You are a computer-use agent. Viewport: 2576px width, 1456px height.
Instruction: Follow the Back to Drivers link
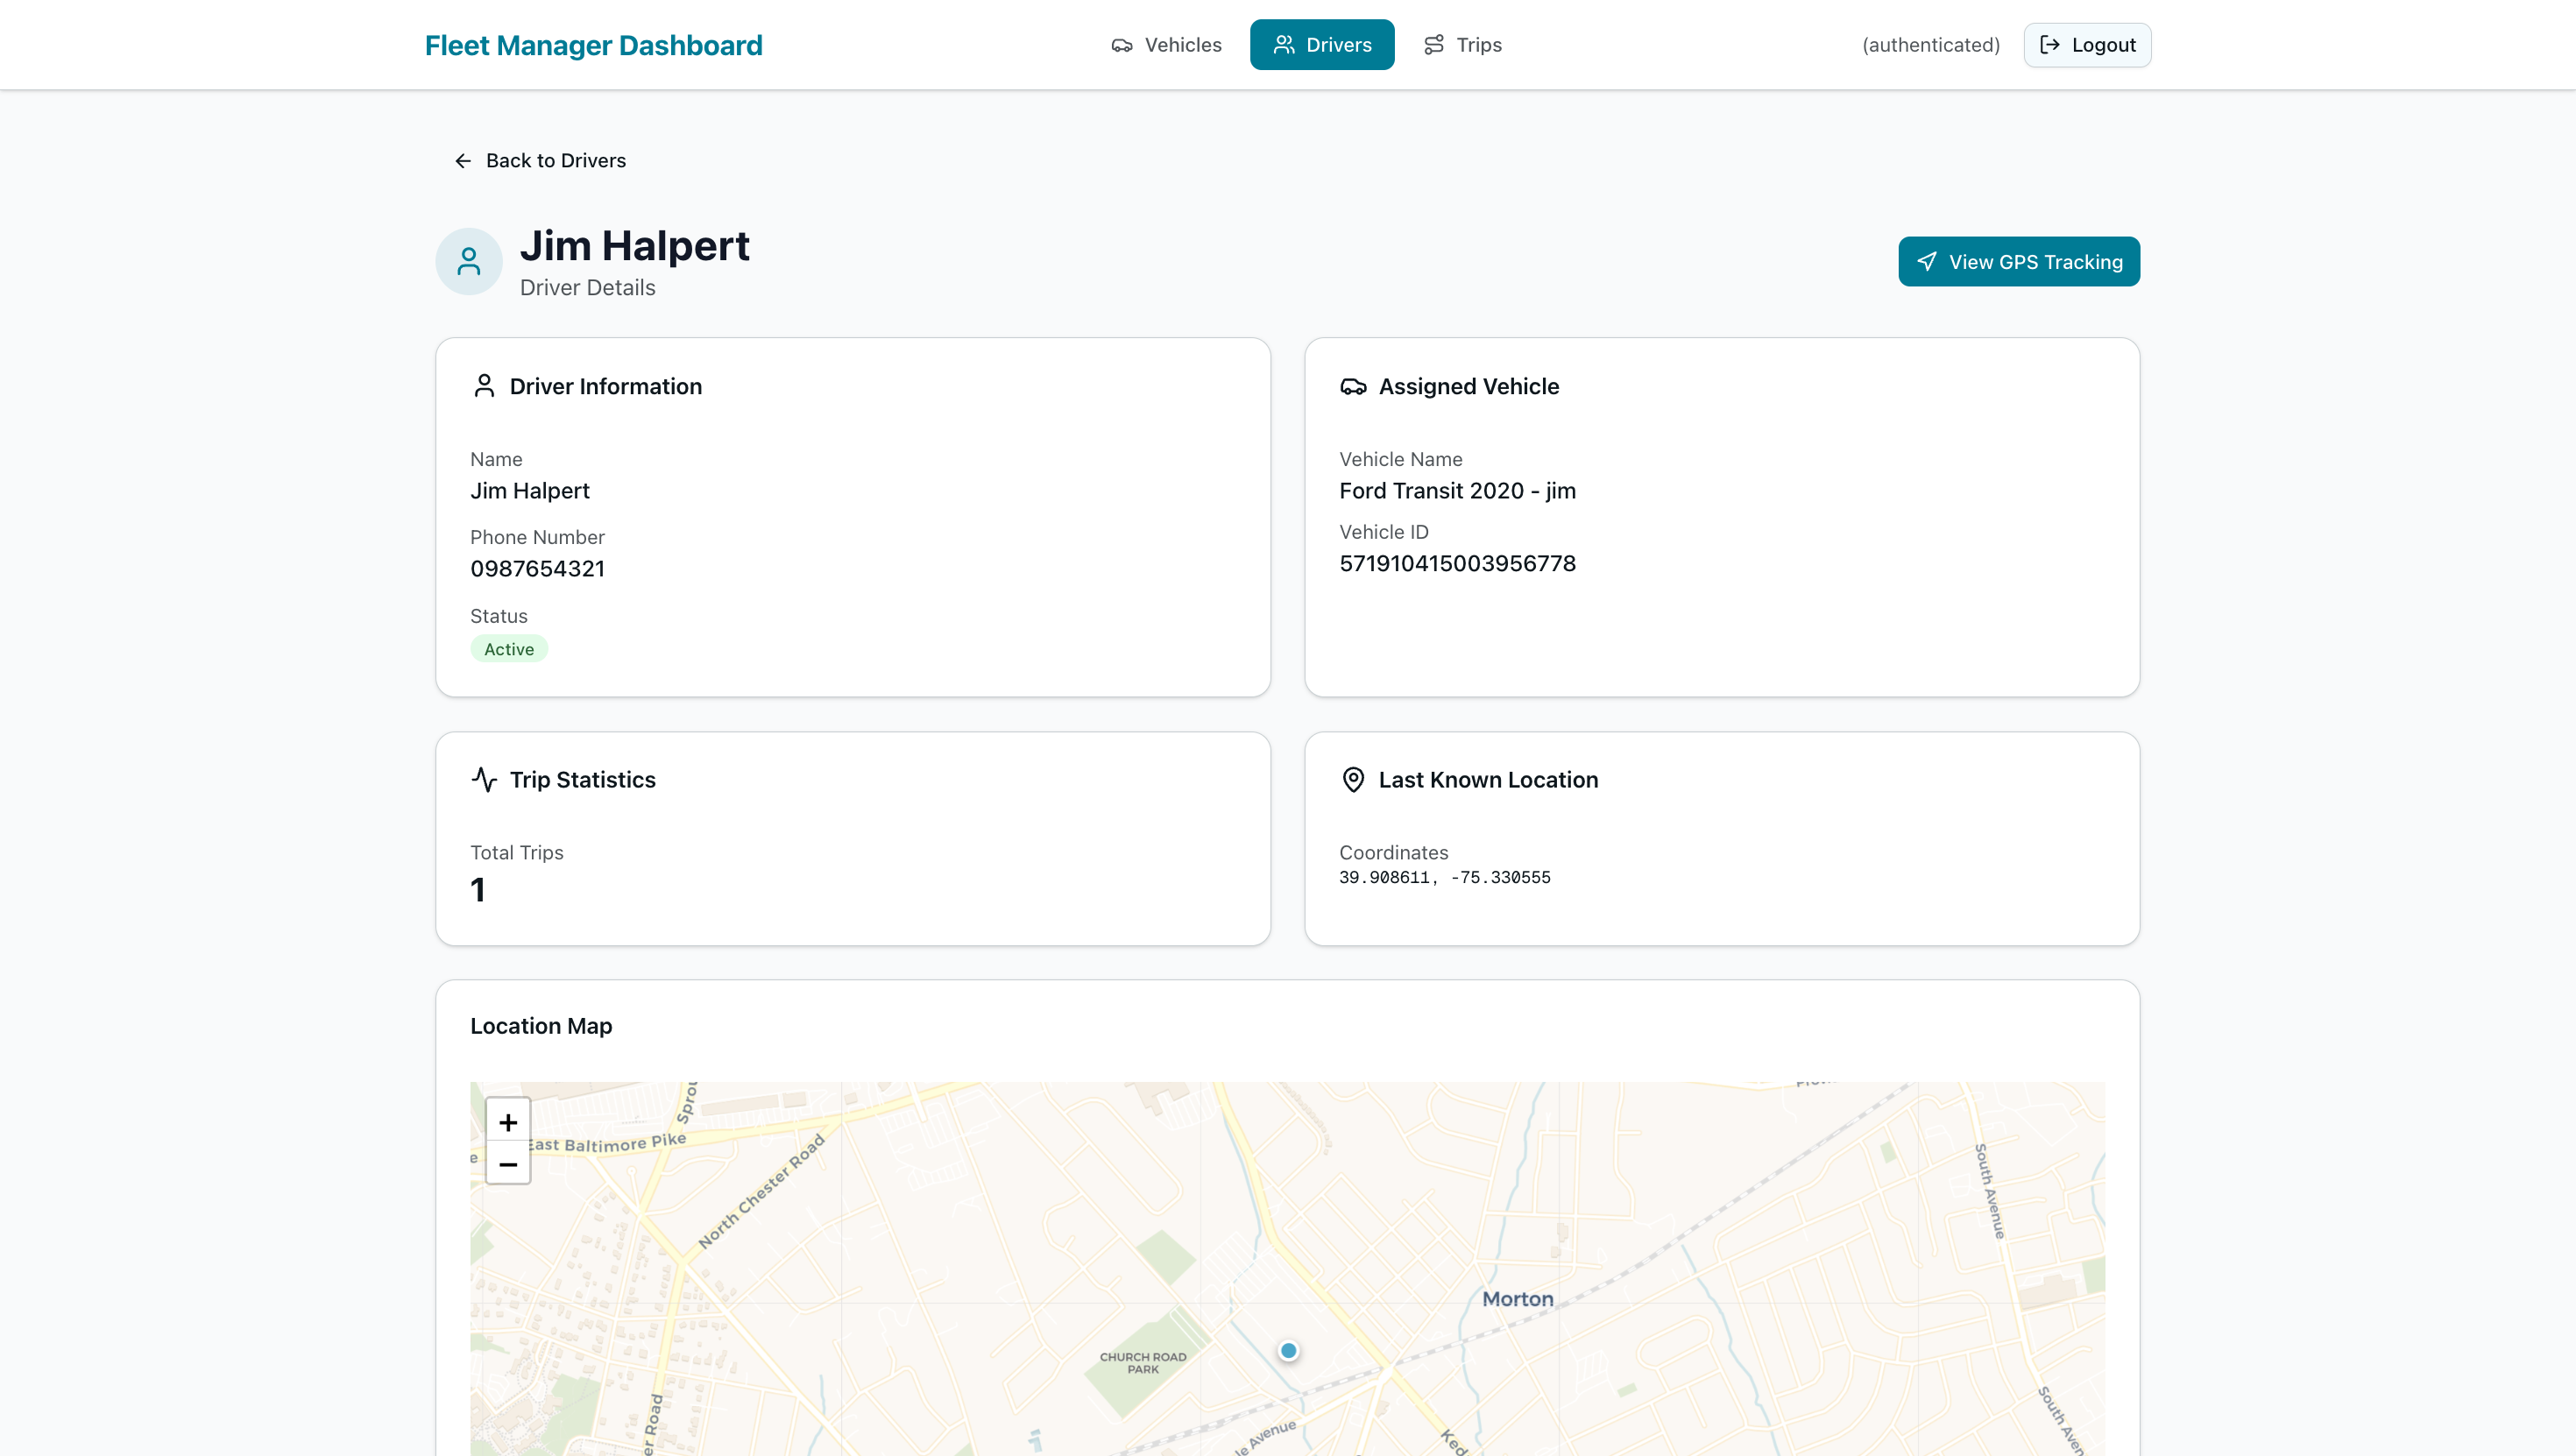click(555, 161)
